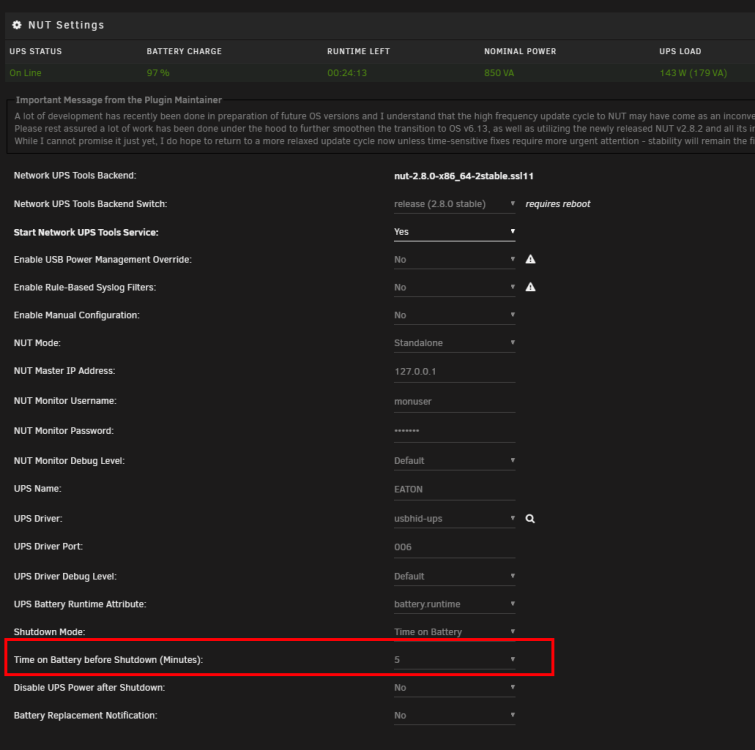The image size is (755, 750).
Task: Open the Enable USB Power Management Override dropdown
Action: [455, 260]
